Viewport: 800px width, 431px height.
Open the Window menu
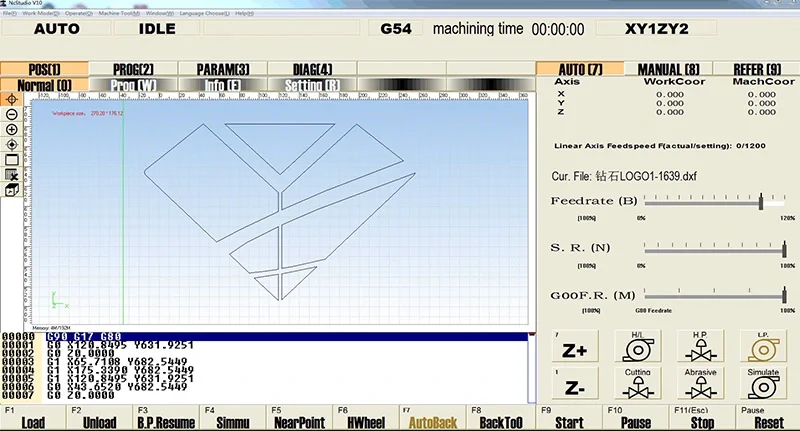click(x=160, y=13)
